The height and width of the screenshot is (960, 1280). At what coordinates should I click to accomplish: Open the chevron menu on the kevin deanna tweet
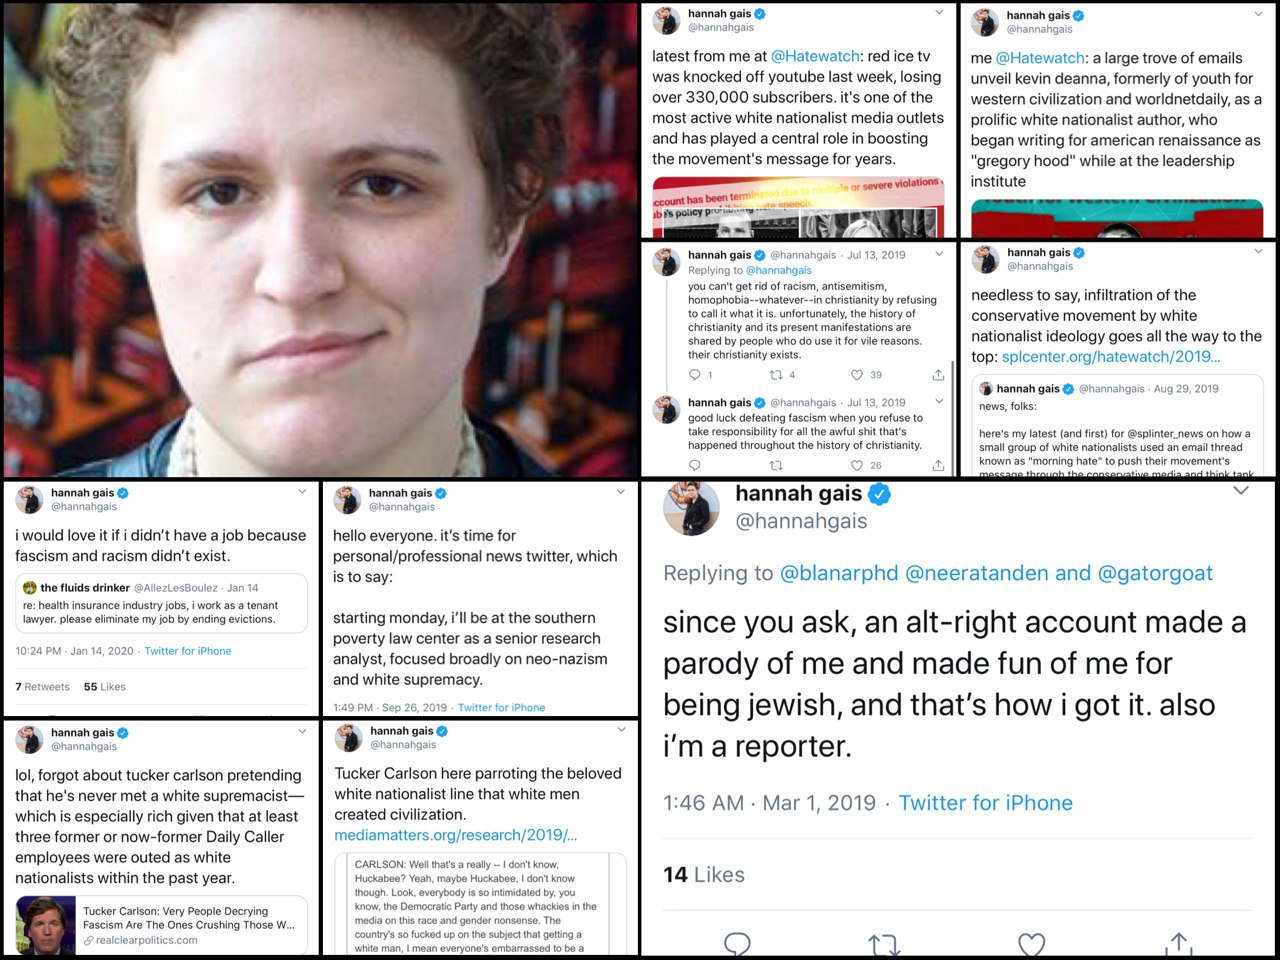click(1258, 14)
